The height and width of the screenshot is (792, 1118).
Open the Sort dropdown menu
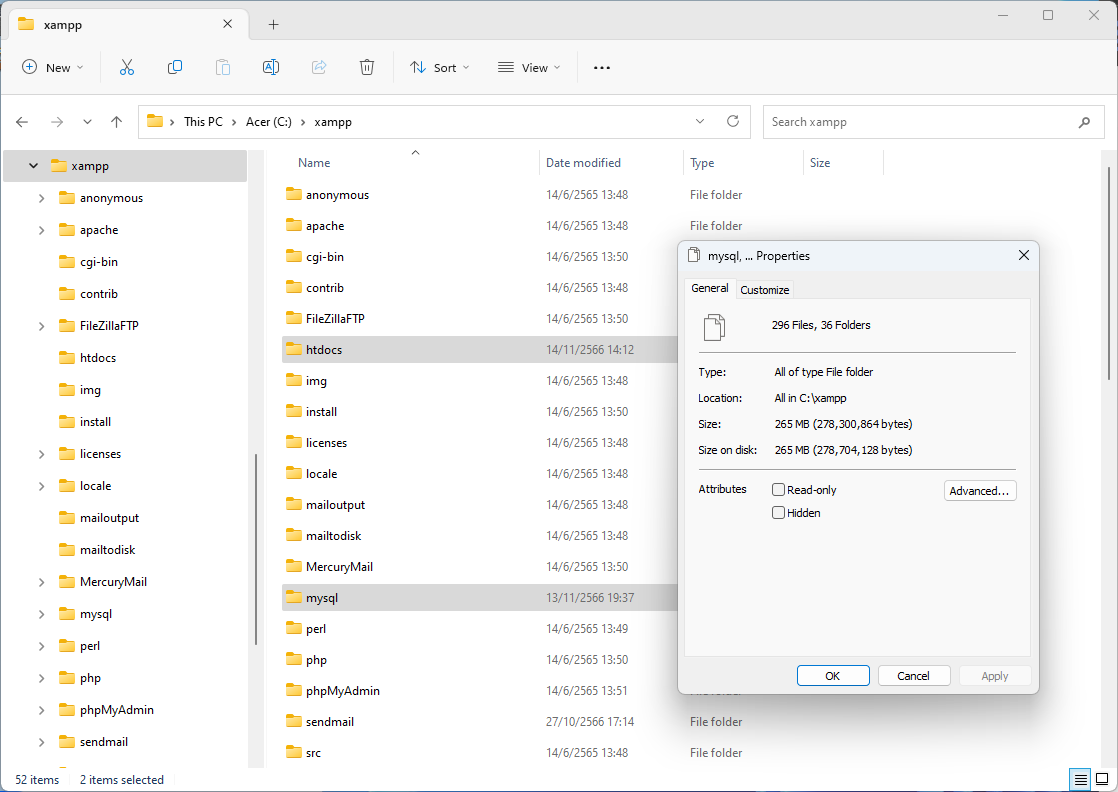[433, 67]
